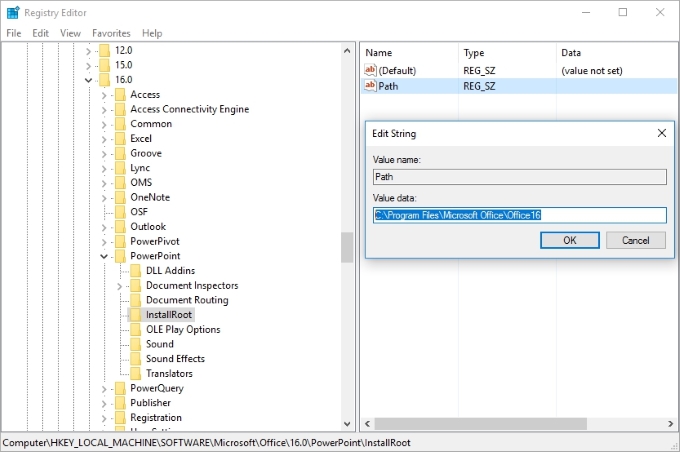Open the File menu
This screenshot has width=680, height=452.
(x=14, y=33)
